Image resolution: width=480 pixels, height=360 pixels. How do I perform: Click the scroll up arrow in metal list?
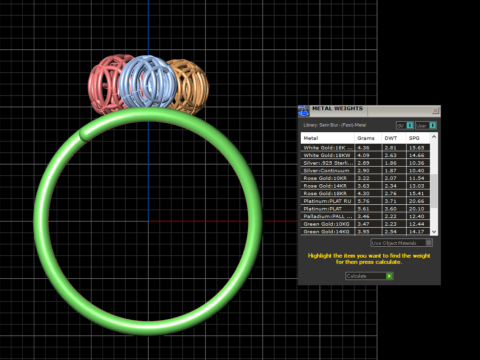434,137
